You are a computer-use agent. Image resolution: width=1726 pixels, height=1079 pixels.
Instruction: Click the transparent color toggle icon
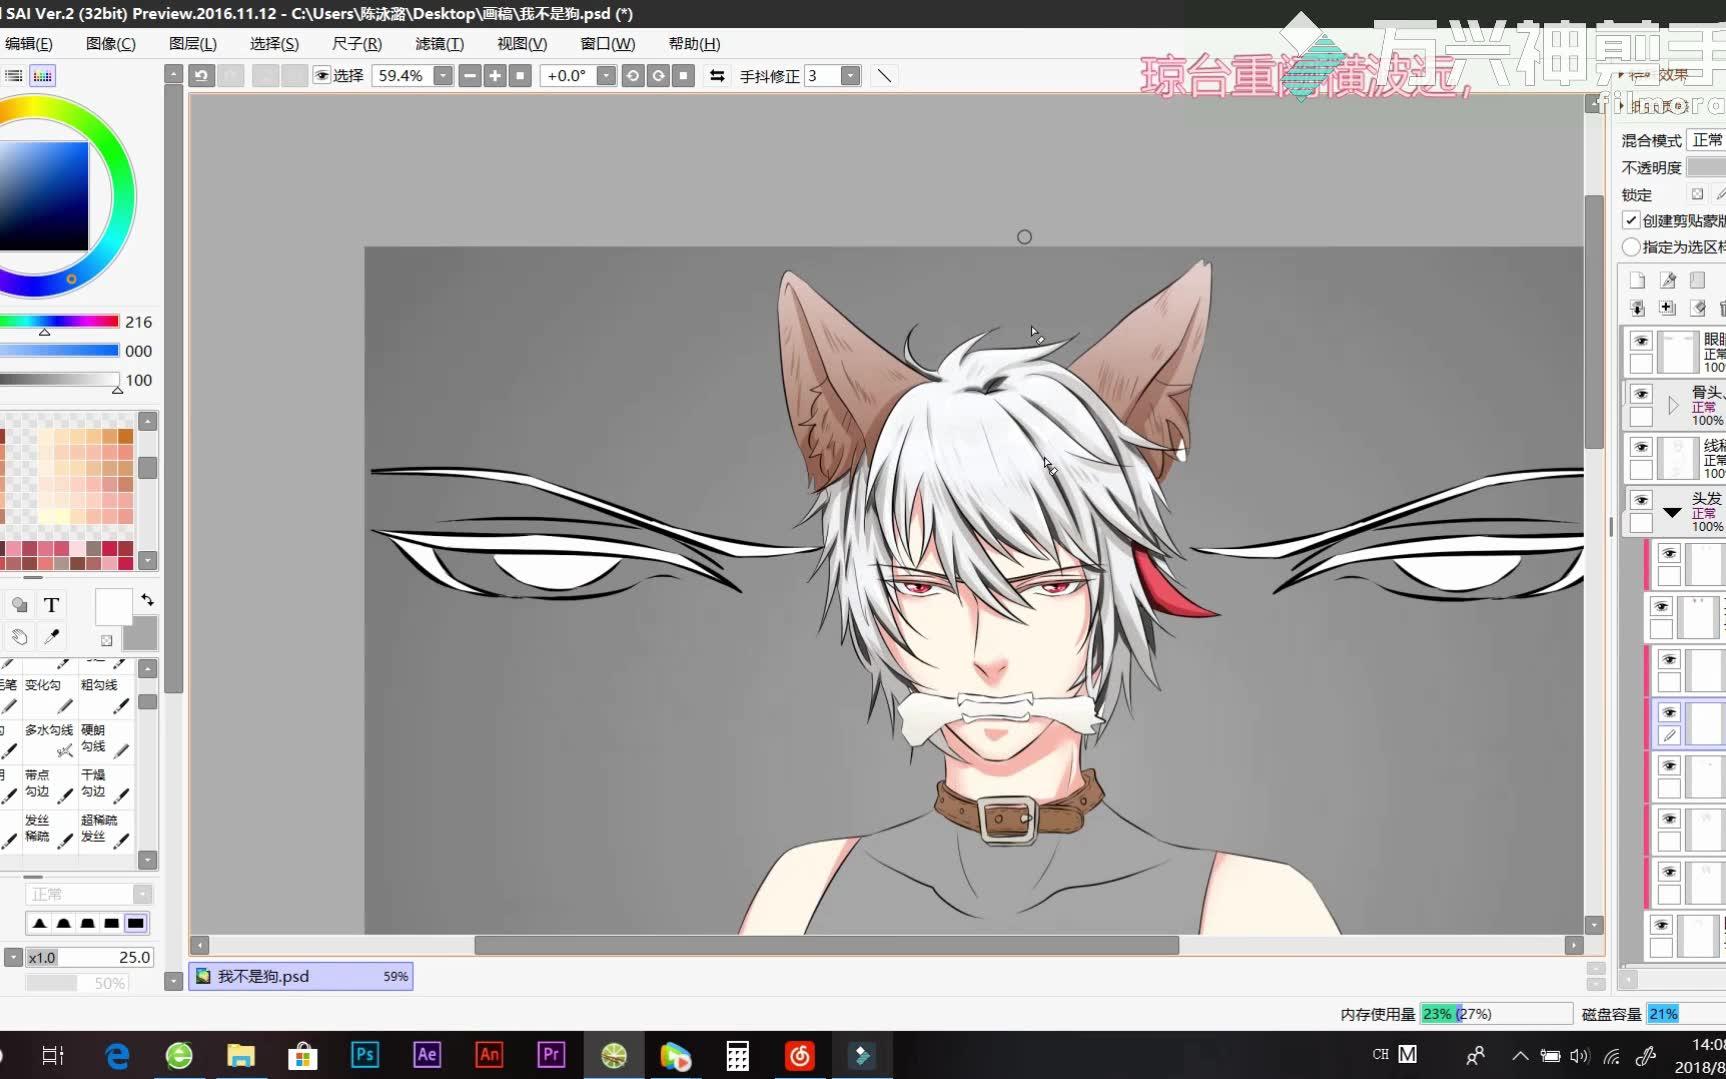106,641
